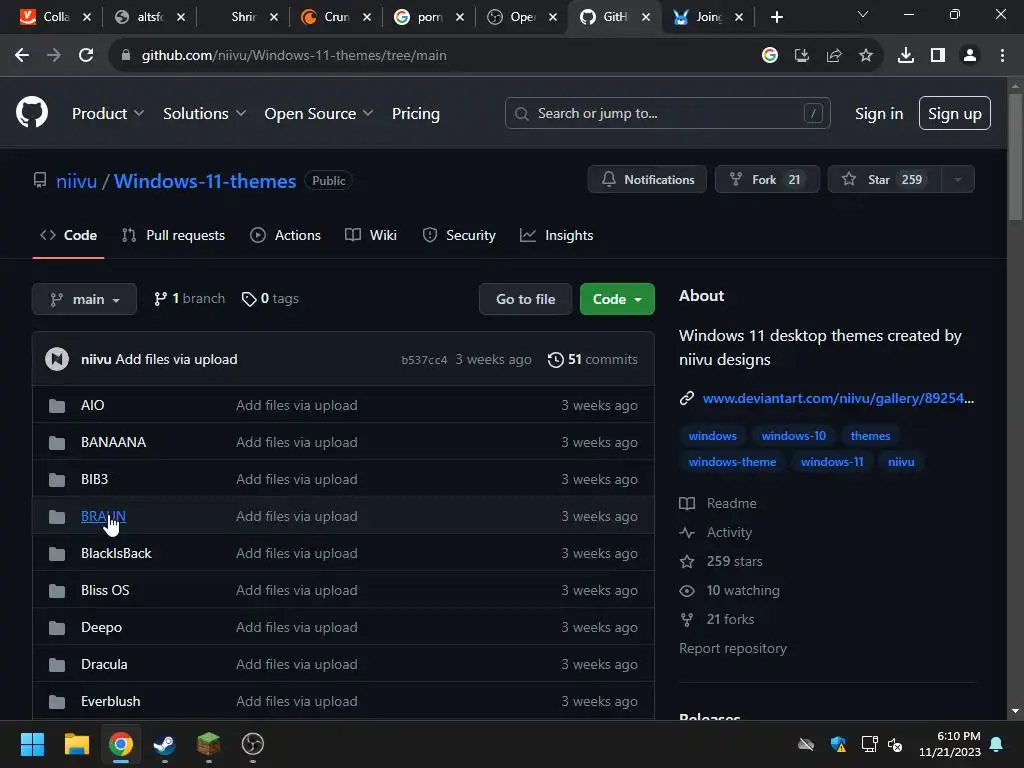
Task: Open the BANAANA folder
Action: (114, 442)
